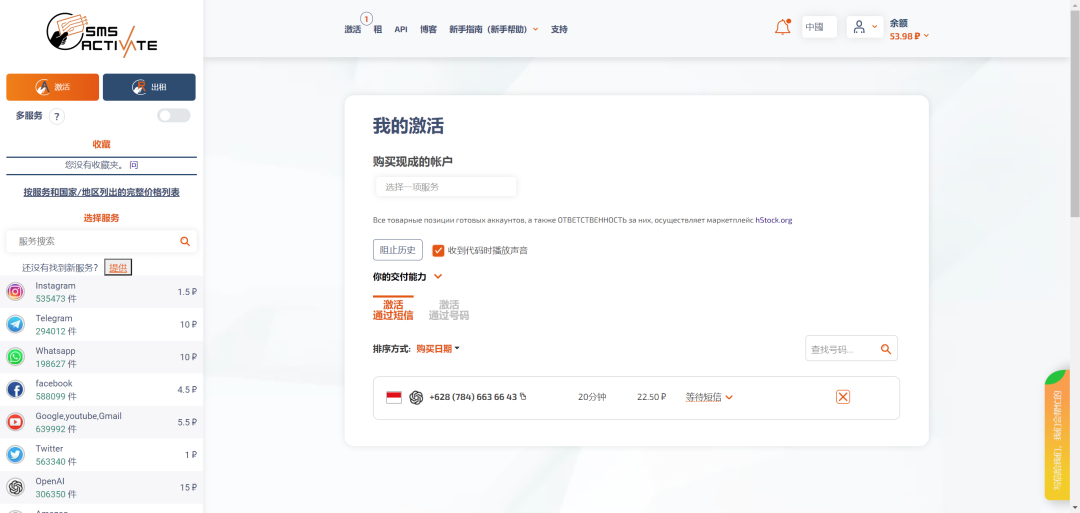Image resolution: width=1080 pixels, height=513 pixels.
Task: Open the API menu item
Action: tap(401, 30)
